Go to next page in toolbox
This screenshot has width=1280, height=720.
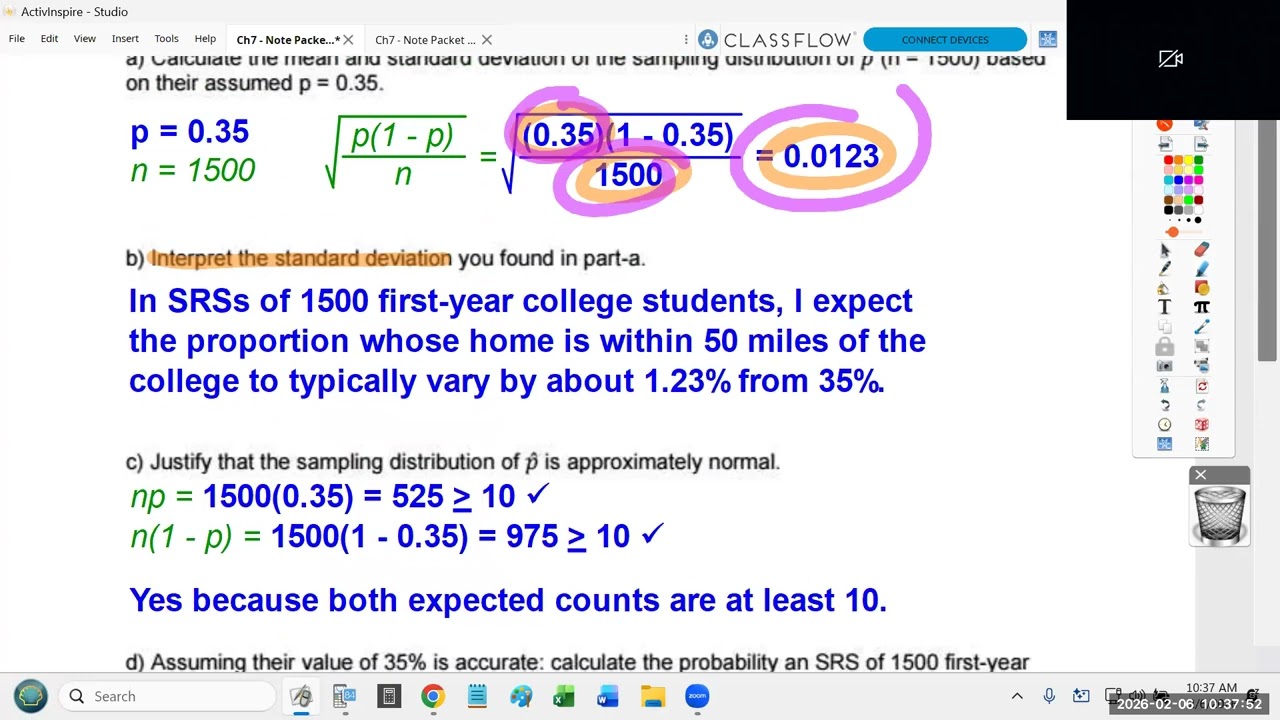point(1201,144)
